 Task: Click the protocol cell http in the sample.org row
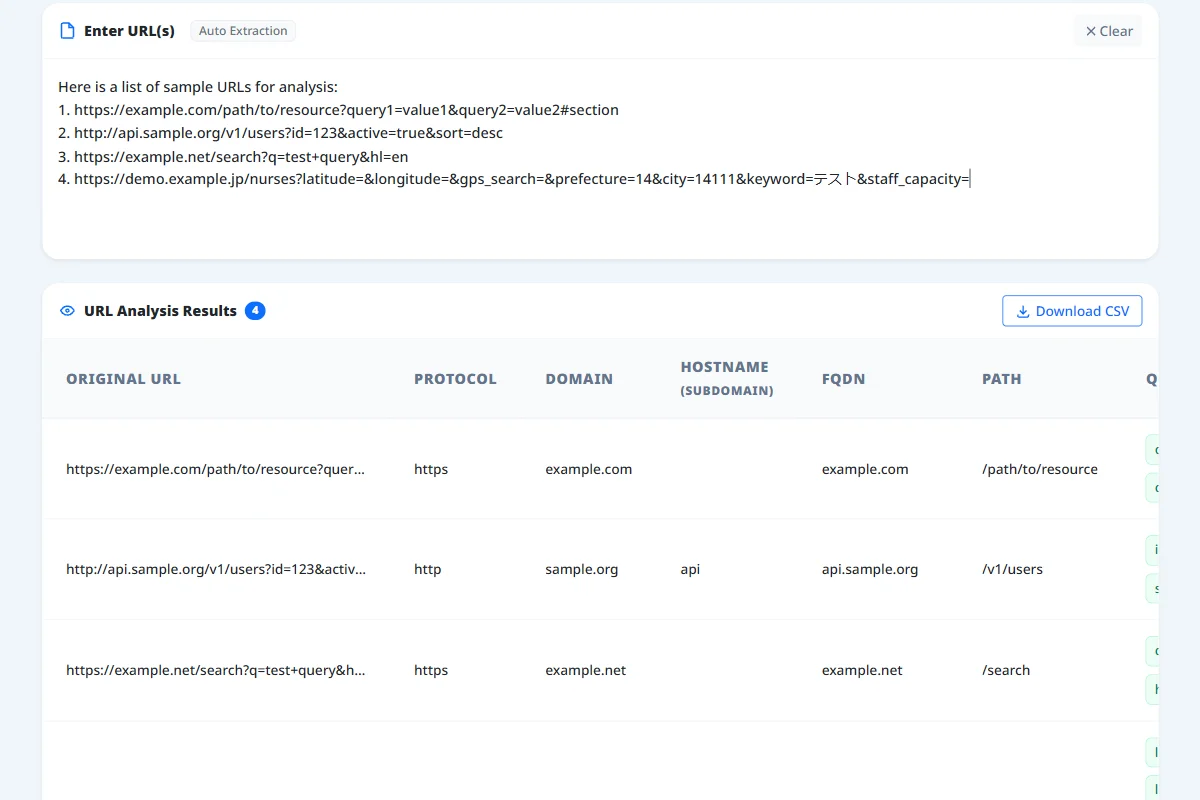click(x=427, y=569)
